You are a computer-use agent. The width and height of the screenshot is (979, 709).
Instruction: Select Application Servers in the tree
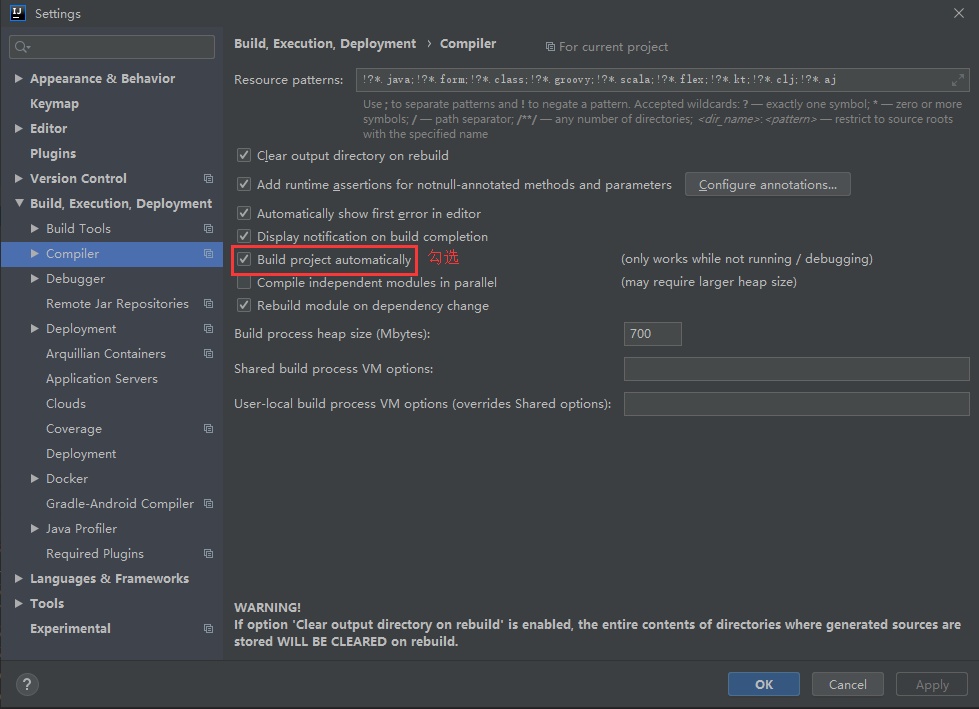[102, 379]
